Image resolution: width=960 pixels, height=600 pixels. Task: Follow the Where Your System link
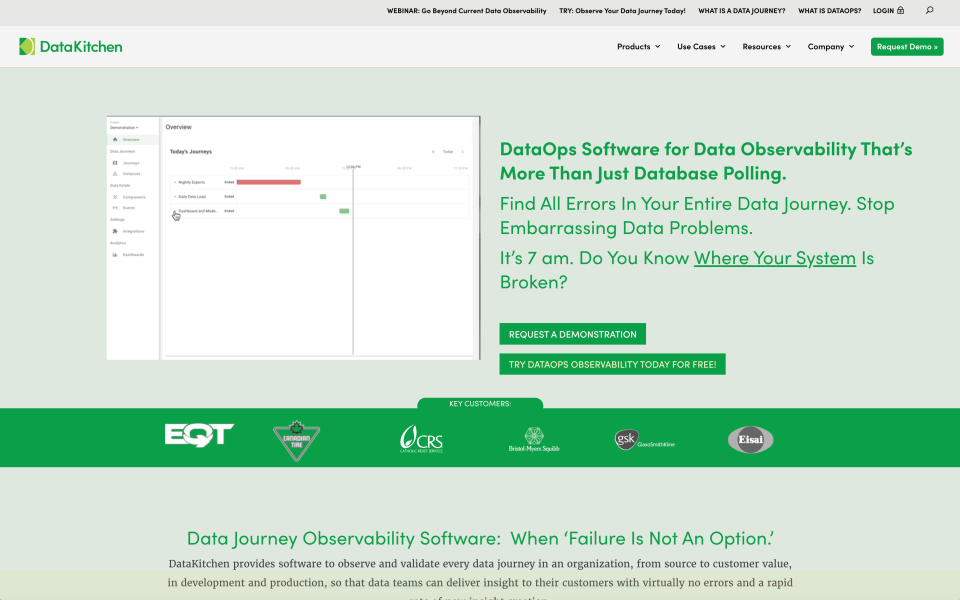coord(775,257)
